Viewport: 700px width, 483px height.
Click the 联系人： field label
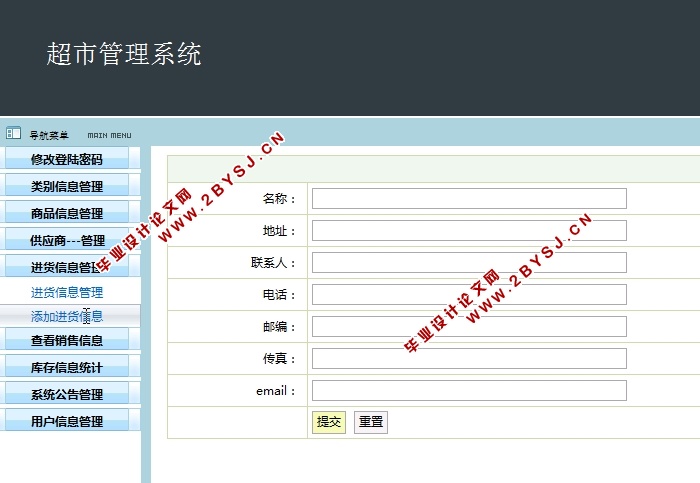point(273,263)
